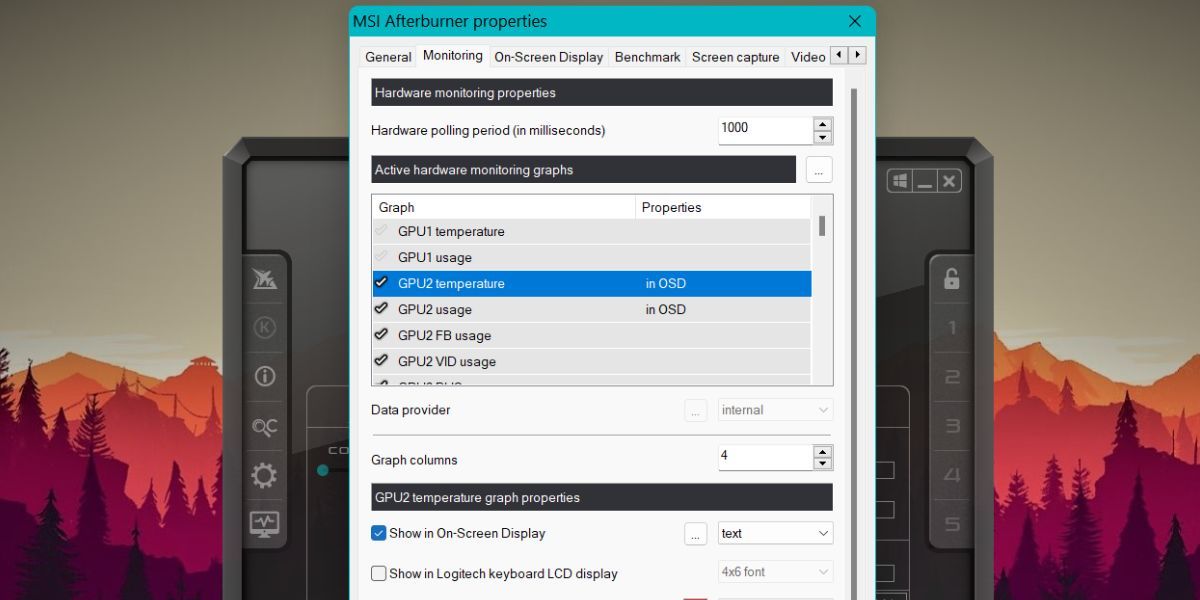Image resolution: width=1200 pixels, height=600 pixels.
Task: Open Afterburner settings via gear icon
Action: coord(264,475)
